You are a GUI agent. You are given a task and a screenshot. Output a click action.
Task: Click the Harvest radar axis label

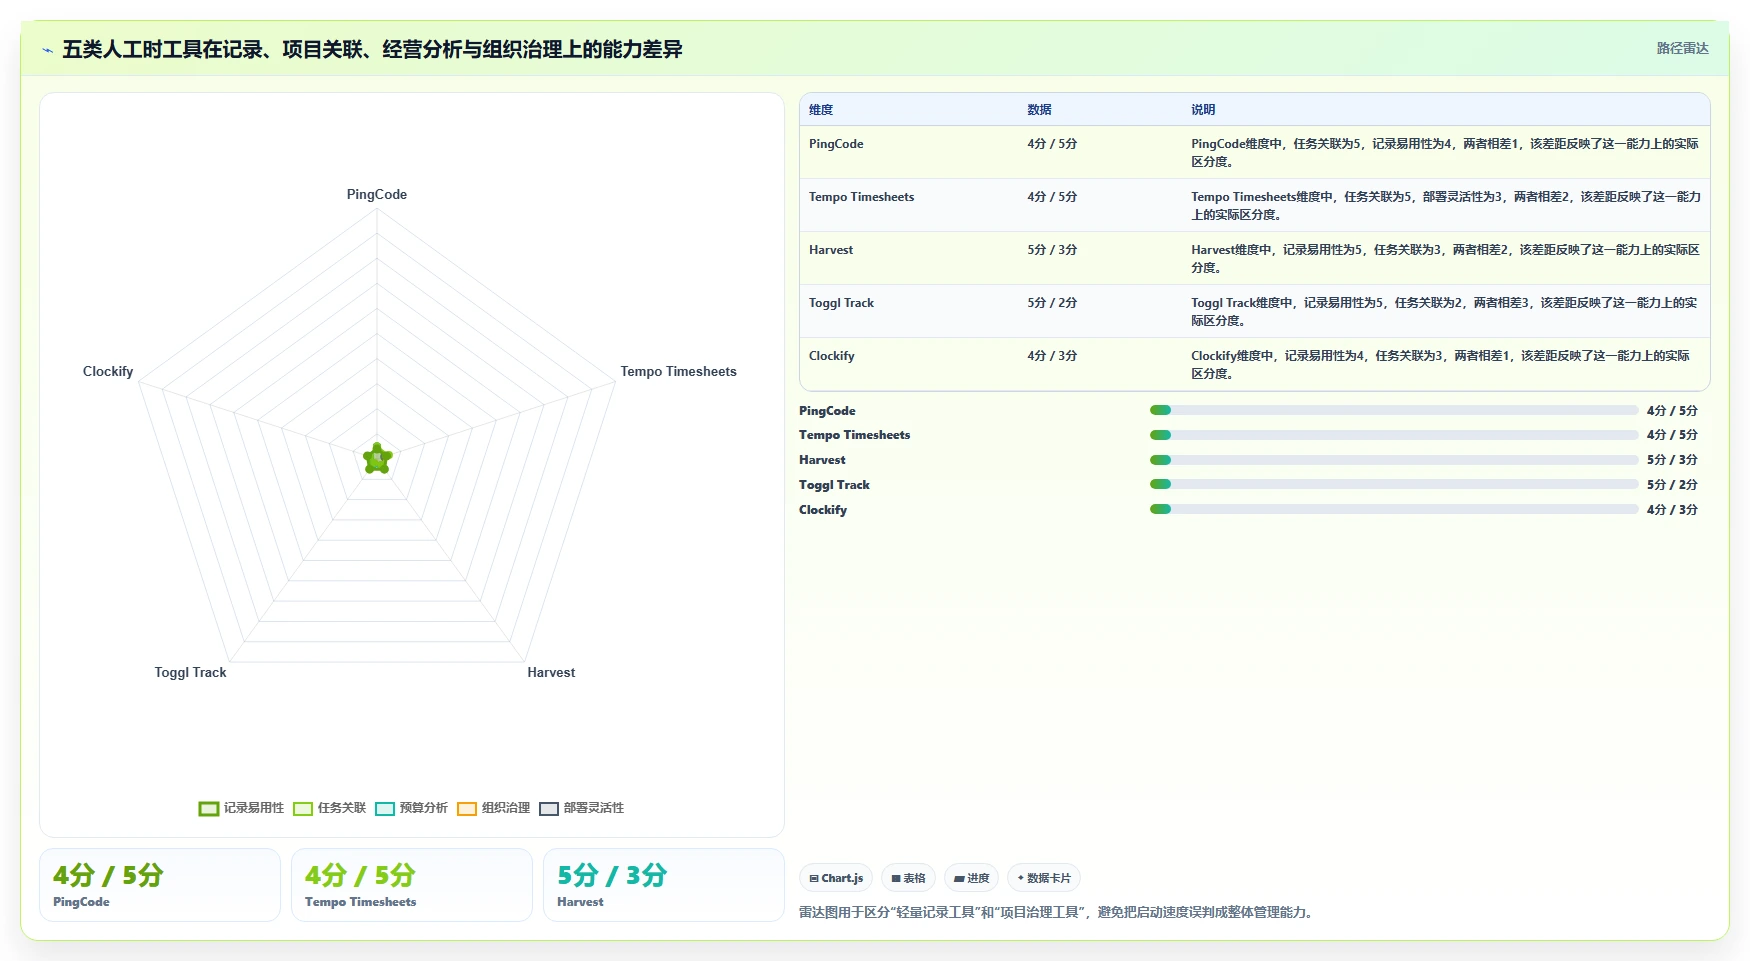pos(551,673)
